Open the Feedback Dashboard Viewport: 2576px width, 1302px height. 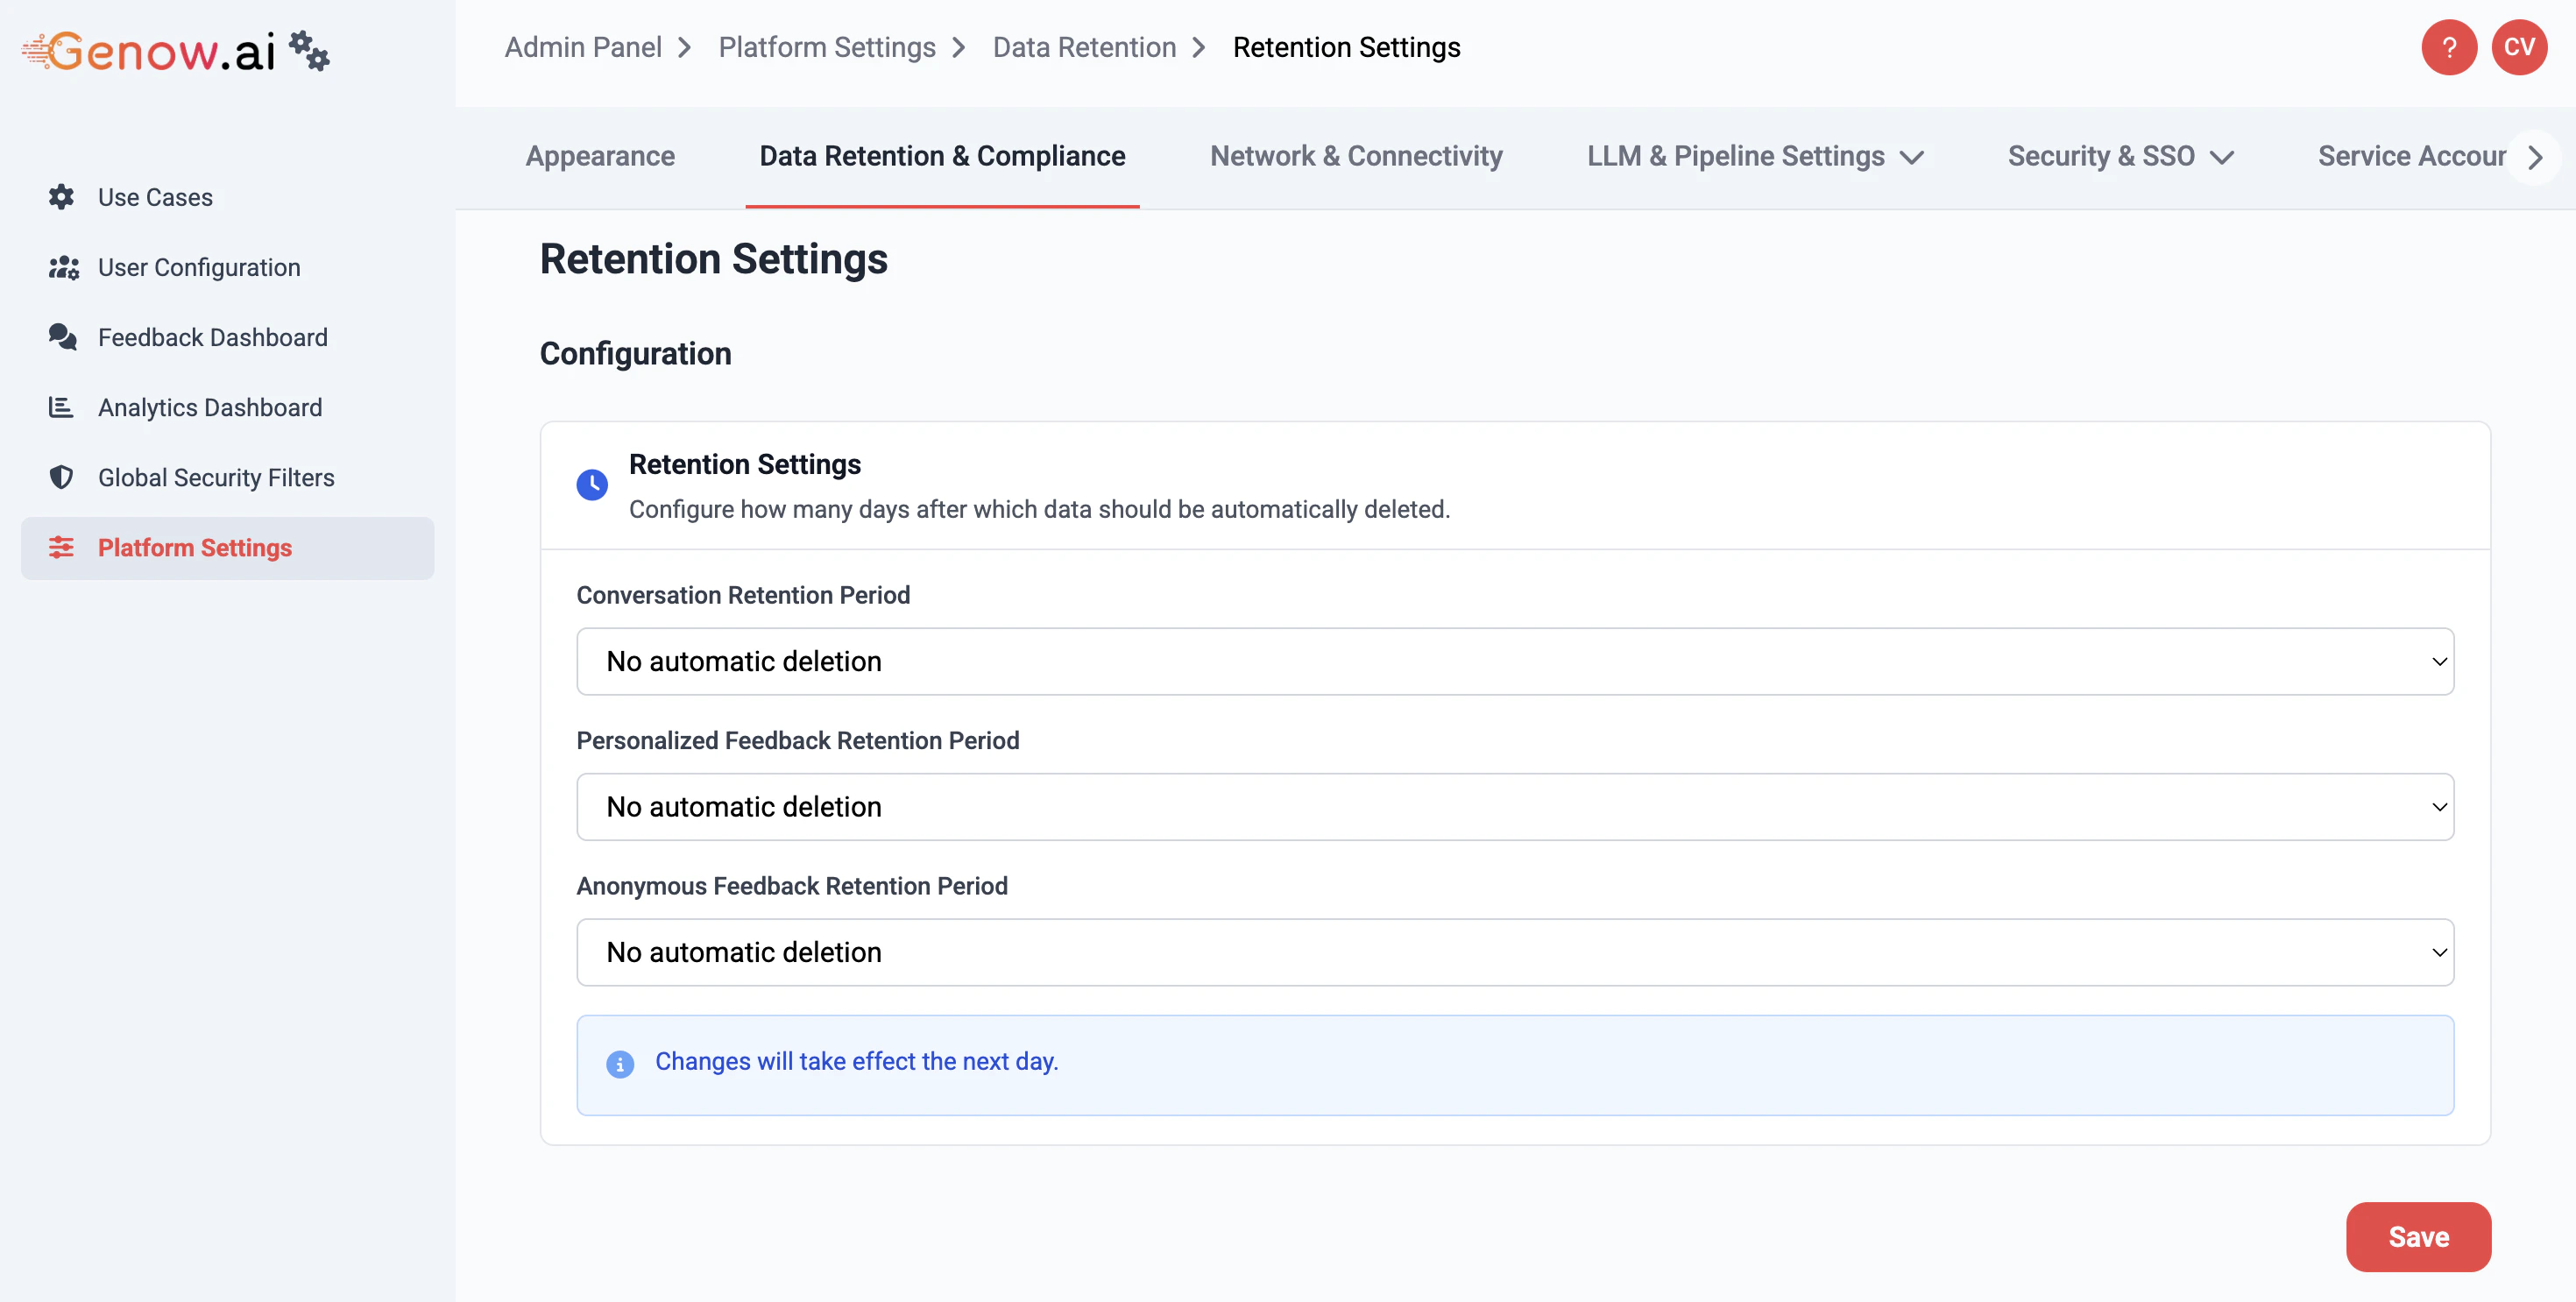coord(227,337)
